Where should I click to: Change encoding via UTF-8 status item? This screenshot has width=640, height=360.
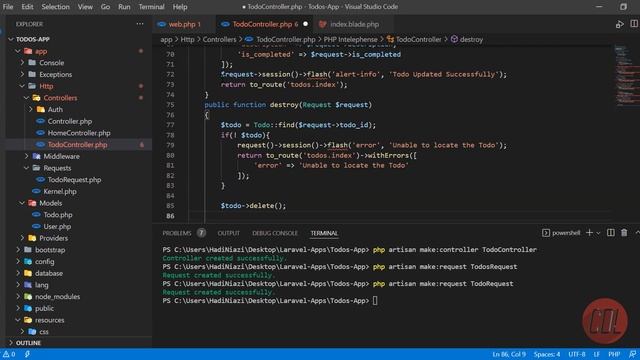(x=577, y=354)
